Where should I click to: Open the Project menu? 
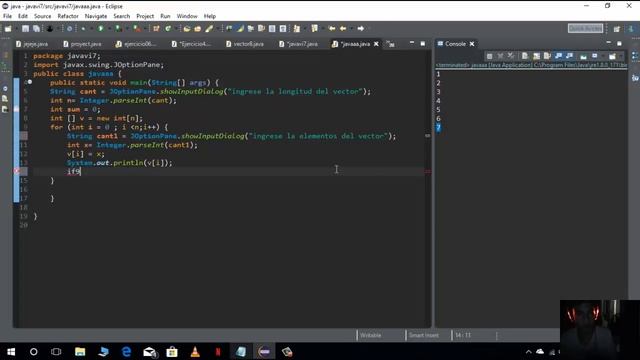click(x=145, y=16)
